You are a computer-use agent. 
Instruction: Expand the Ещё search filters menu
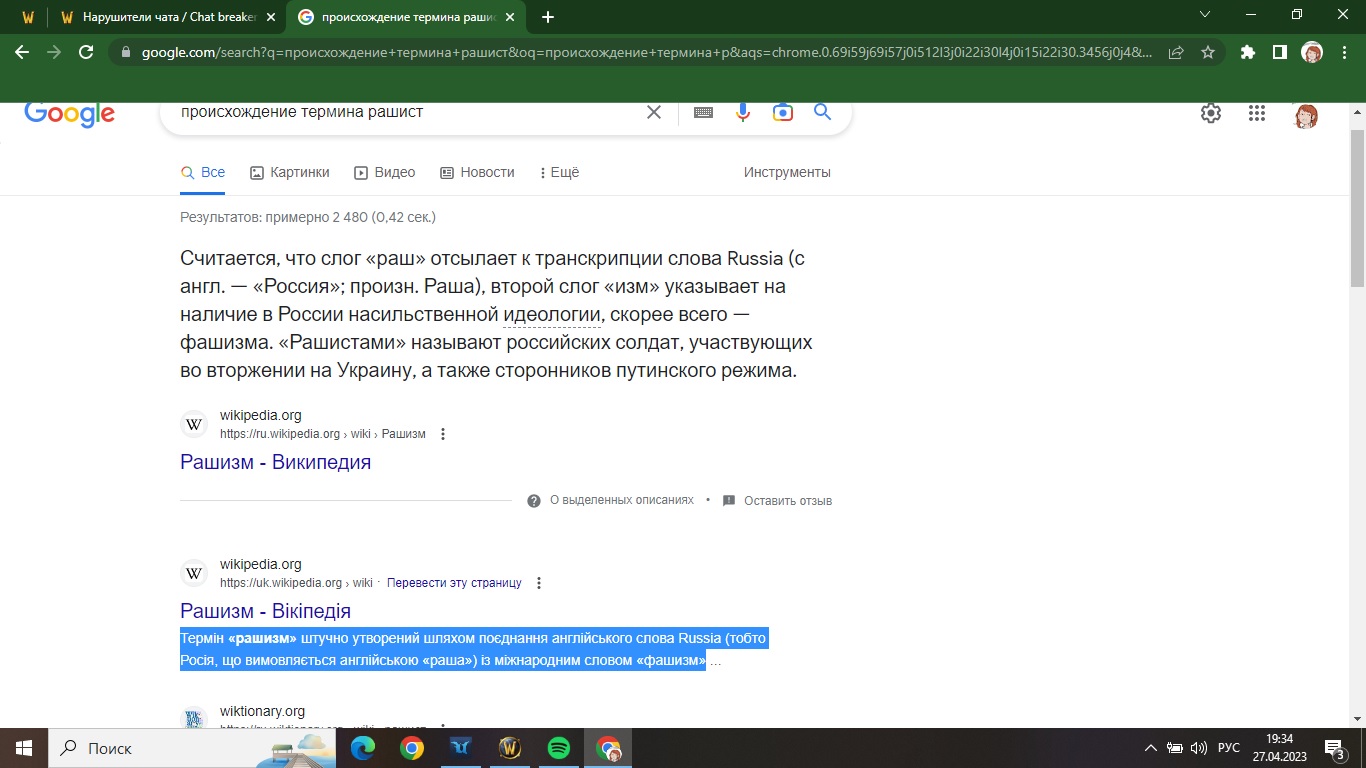(559, 172)
